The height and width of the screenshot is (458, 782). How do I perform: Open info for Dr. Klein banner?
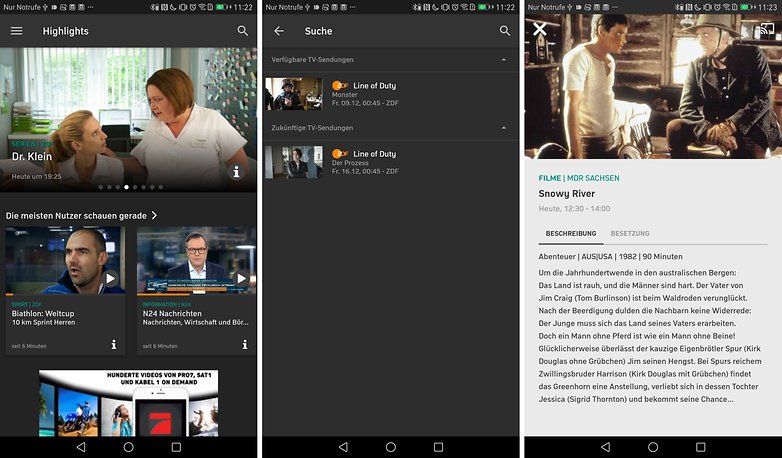(236, 172)
